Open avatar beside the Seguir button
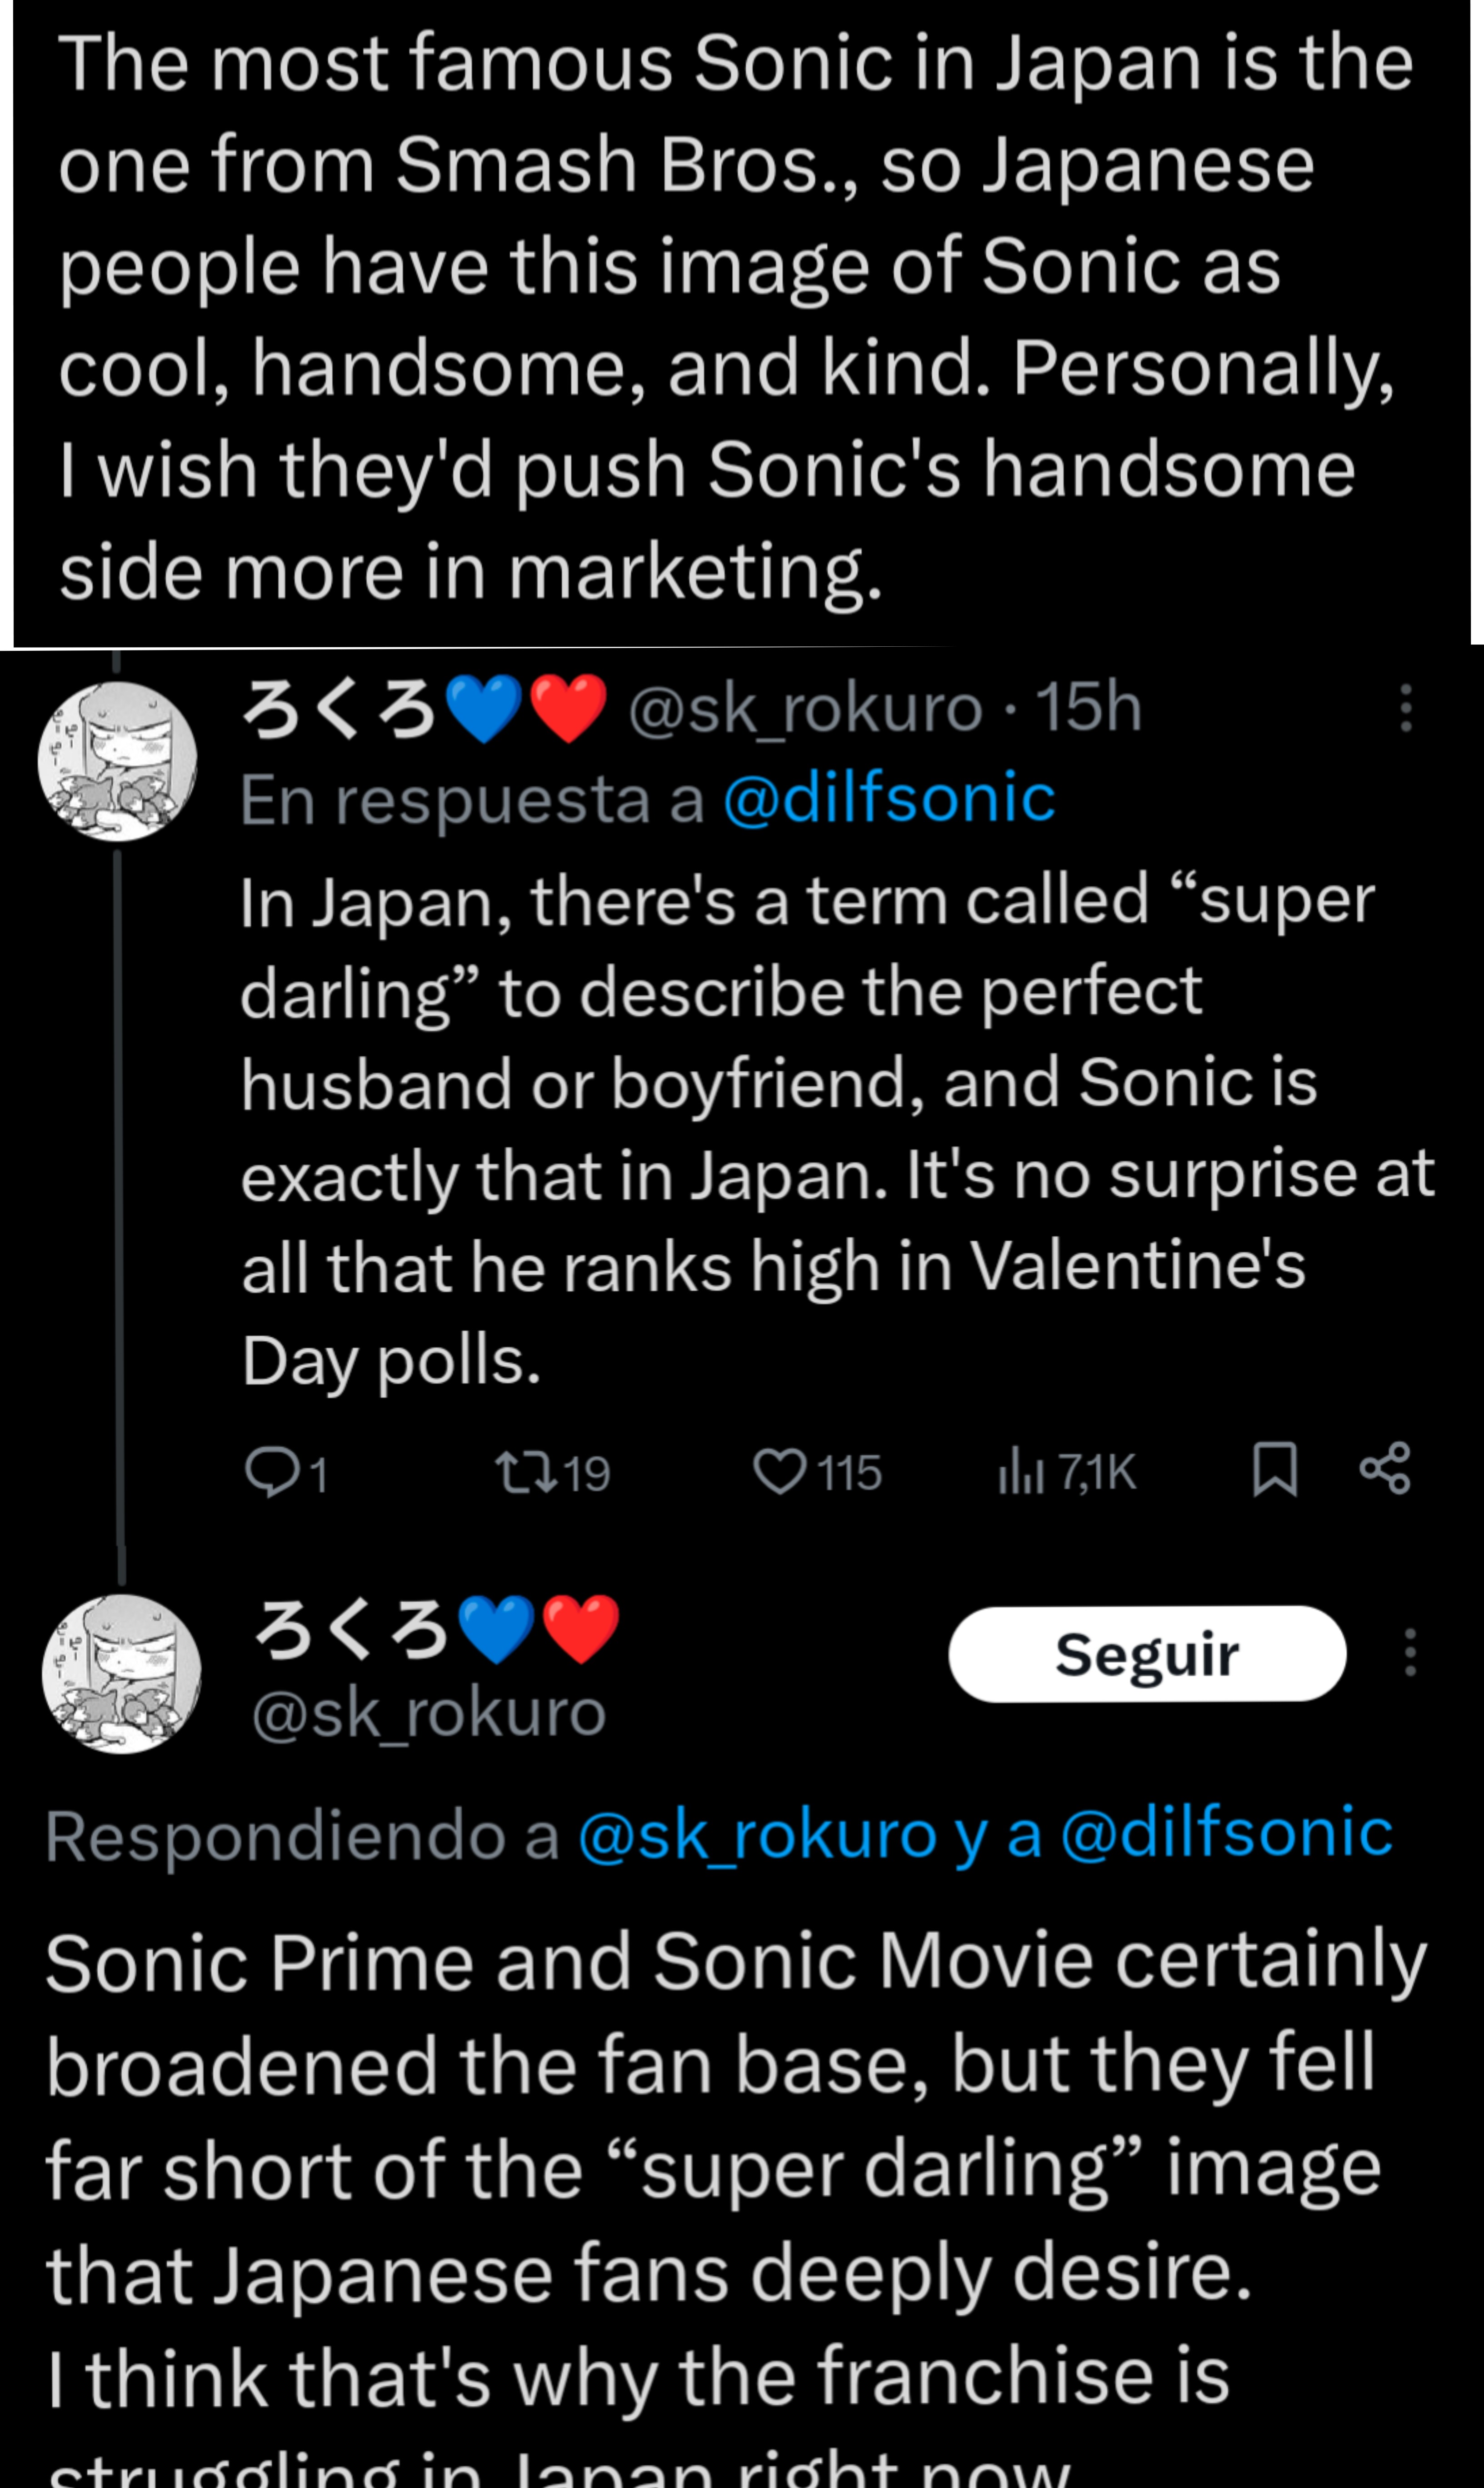1484x2488 pixels. (x=122, y=1674)
